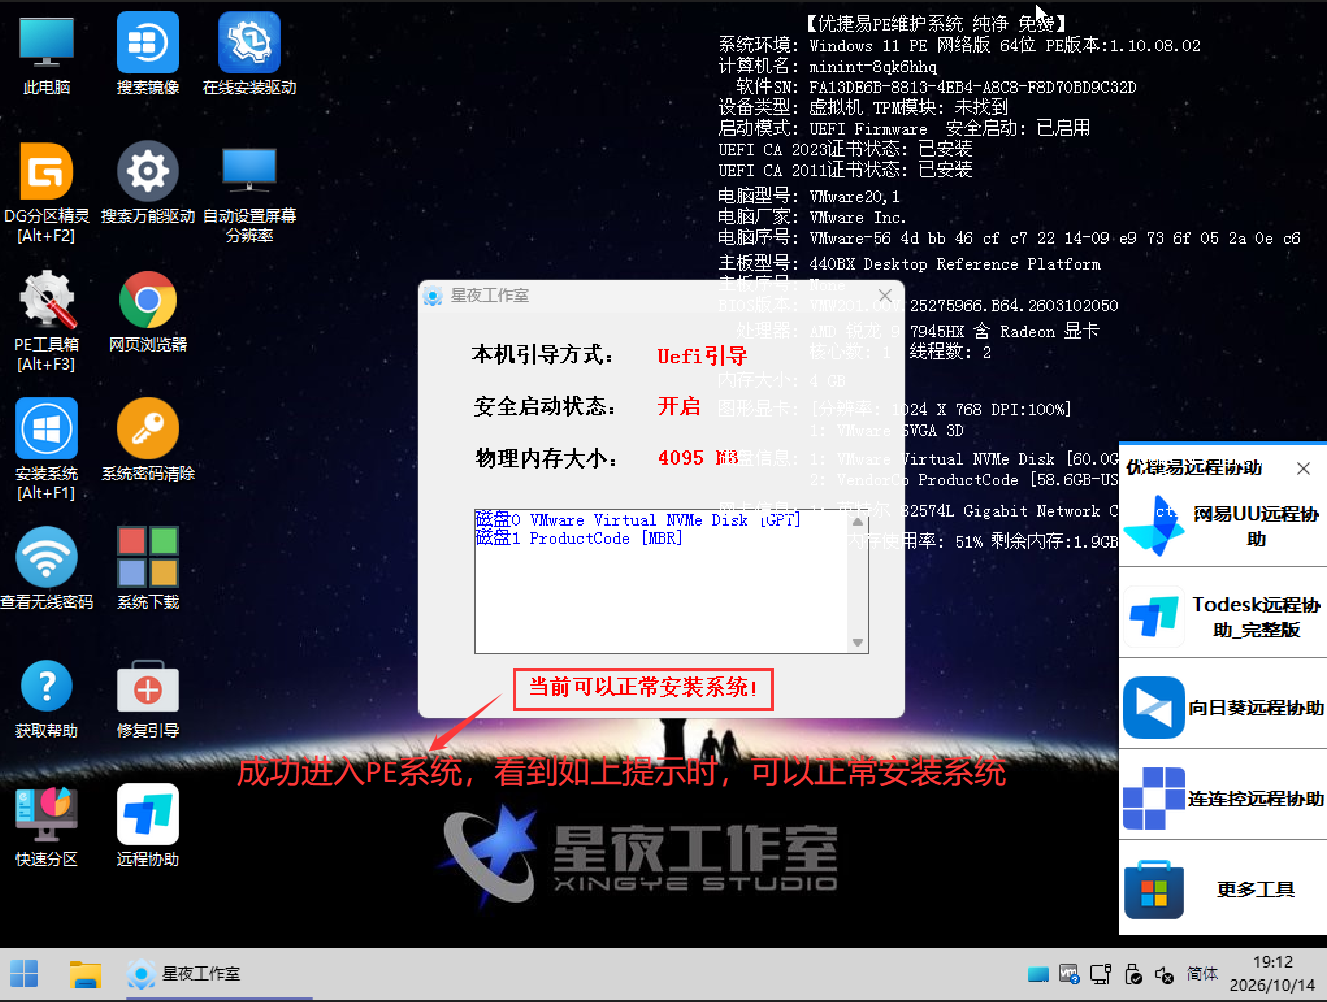
Task: Open the Windows Start button
Action: pos(24,973)
